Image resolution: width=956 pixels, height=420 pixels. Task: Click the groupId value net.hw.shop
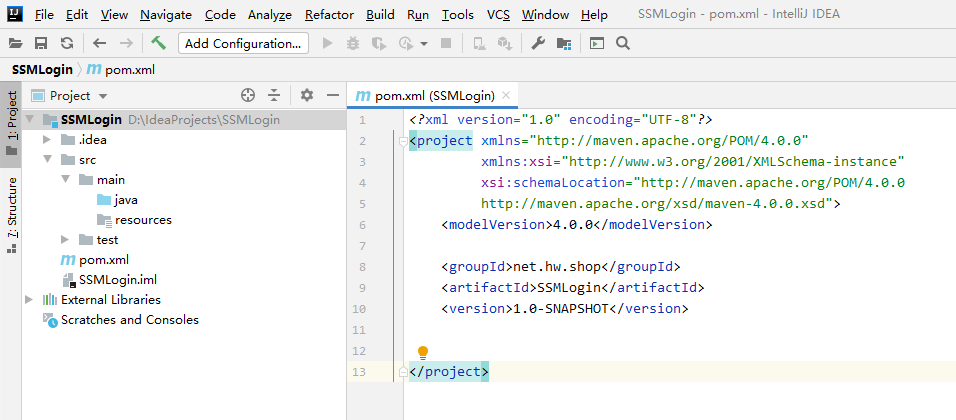558,267
